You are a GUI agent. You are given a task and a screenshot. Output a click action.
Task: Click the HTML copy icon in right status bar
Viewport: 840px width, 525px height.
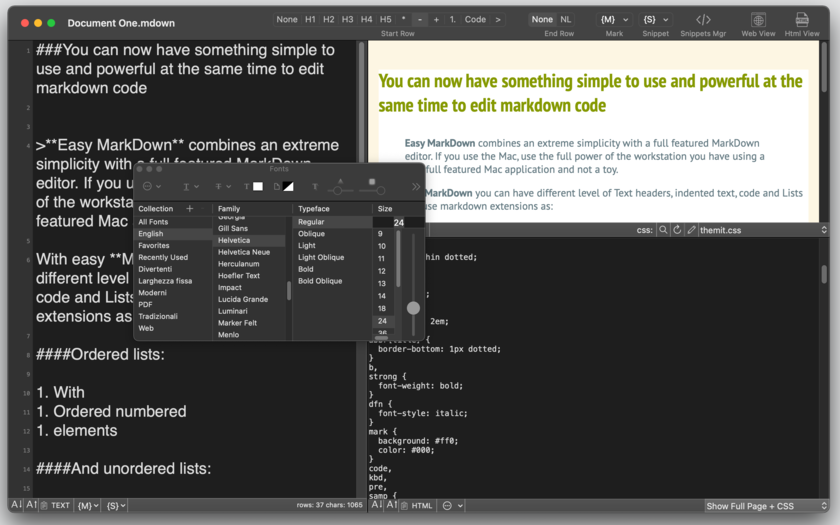406,505
